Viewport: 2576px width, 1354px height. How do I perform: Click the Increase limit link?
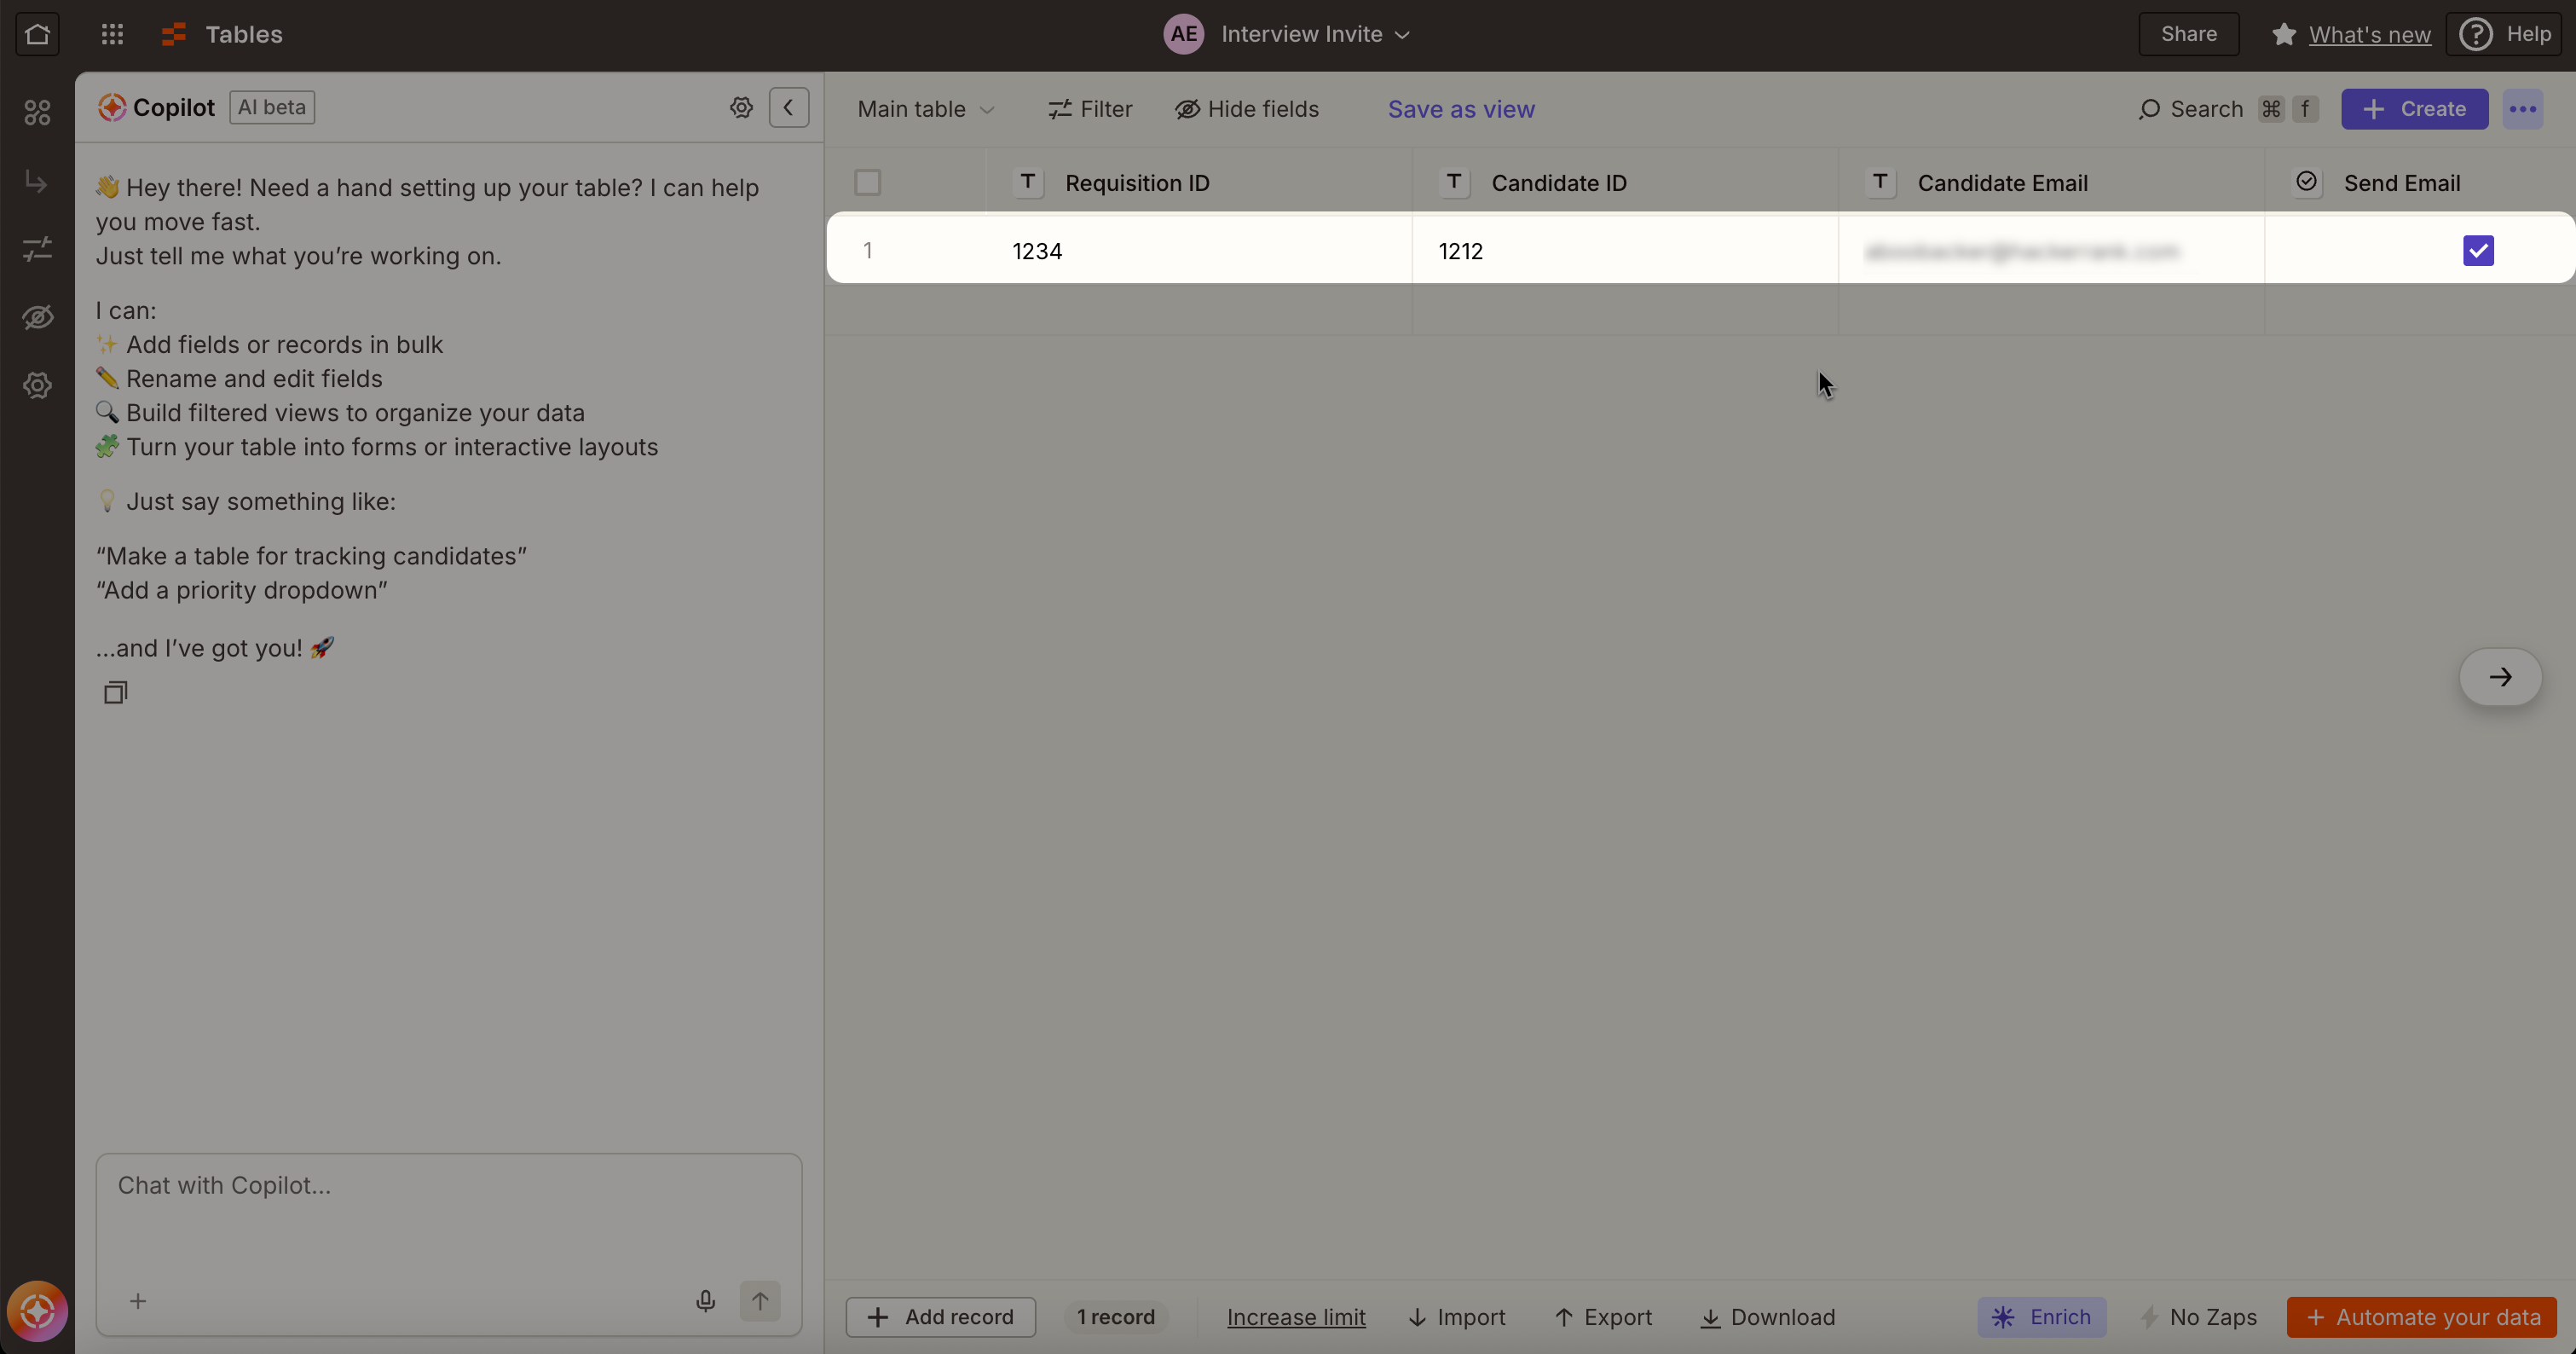[1295, 1317]
